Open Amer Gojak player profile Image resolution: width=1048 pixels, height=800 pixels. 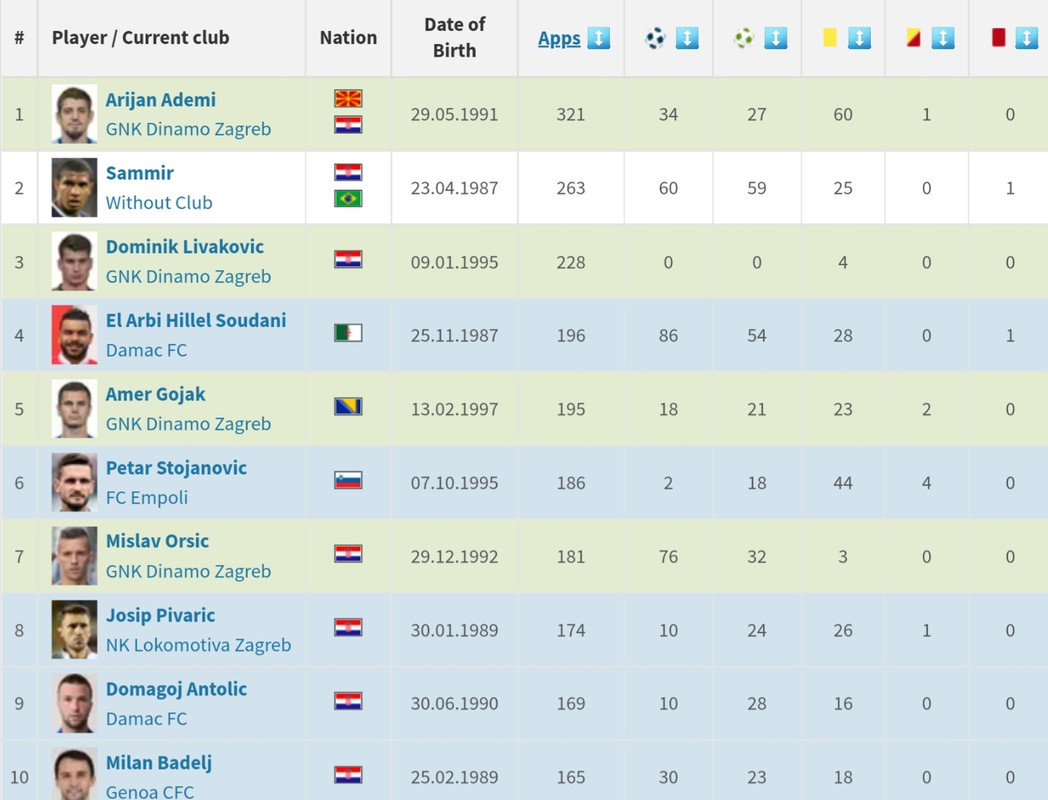tap(155, 394)
